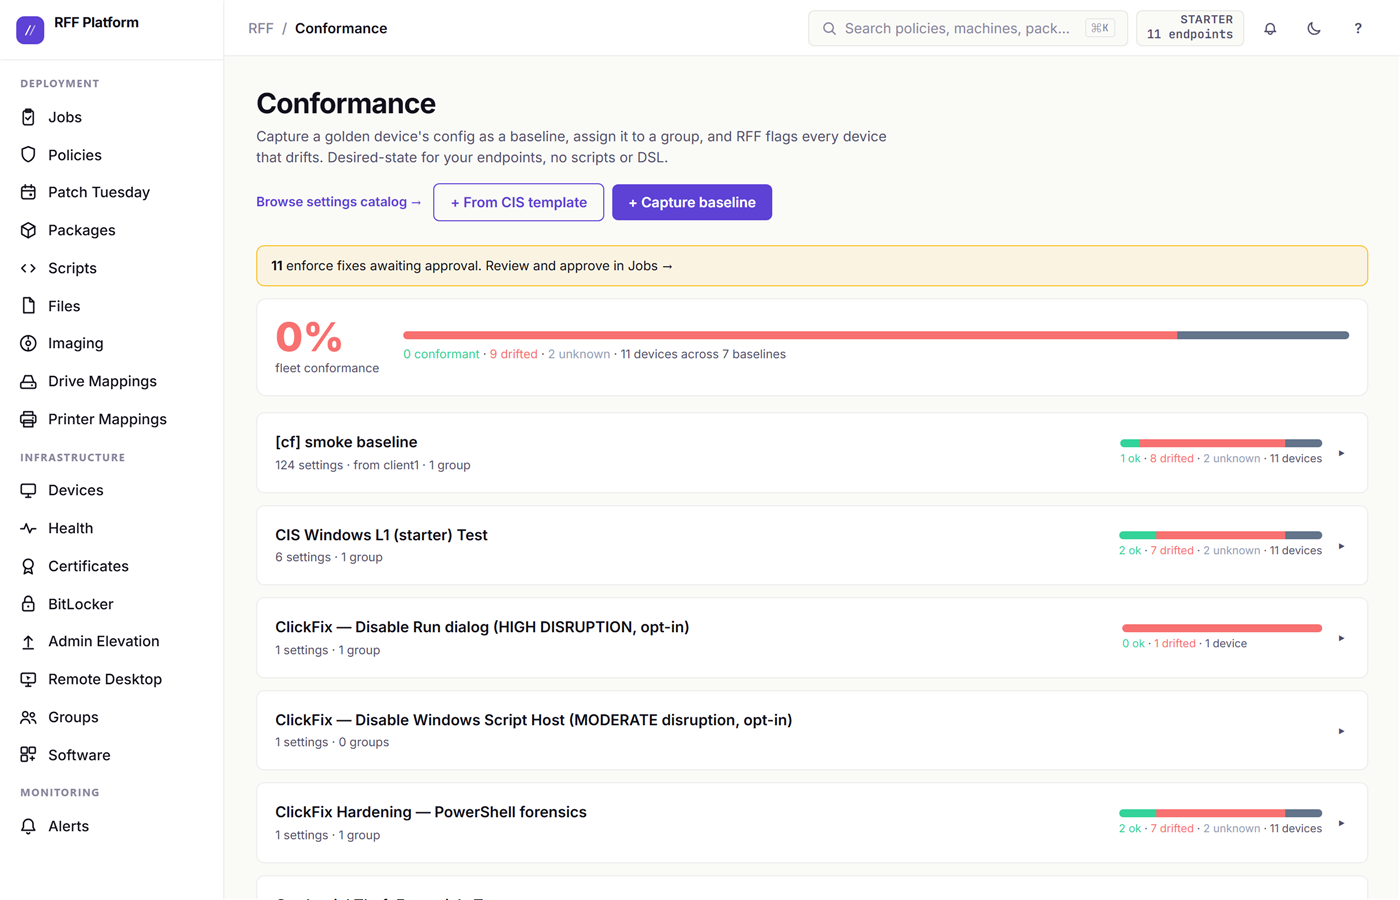This screenshot has height=900, width=1400.
Task: Click the Drive Mappings drive icon
Action: click(x=28, y=381)
